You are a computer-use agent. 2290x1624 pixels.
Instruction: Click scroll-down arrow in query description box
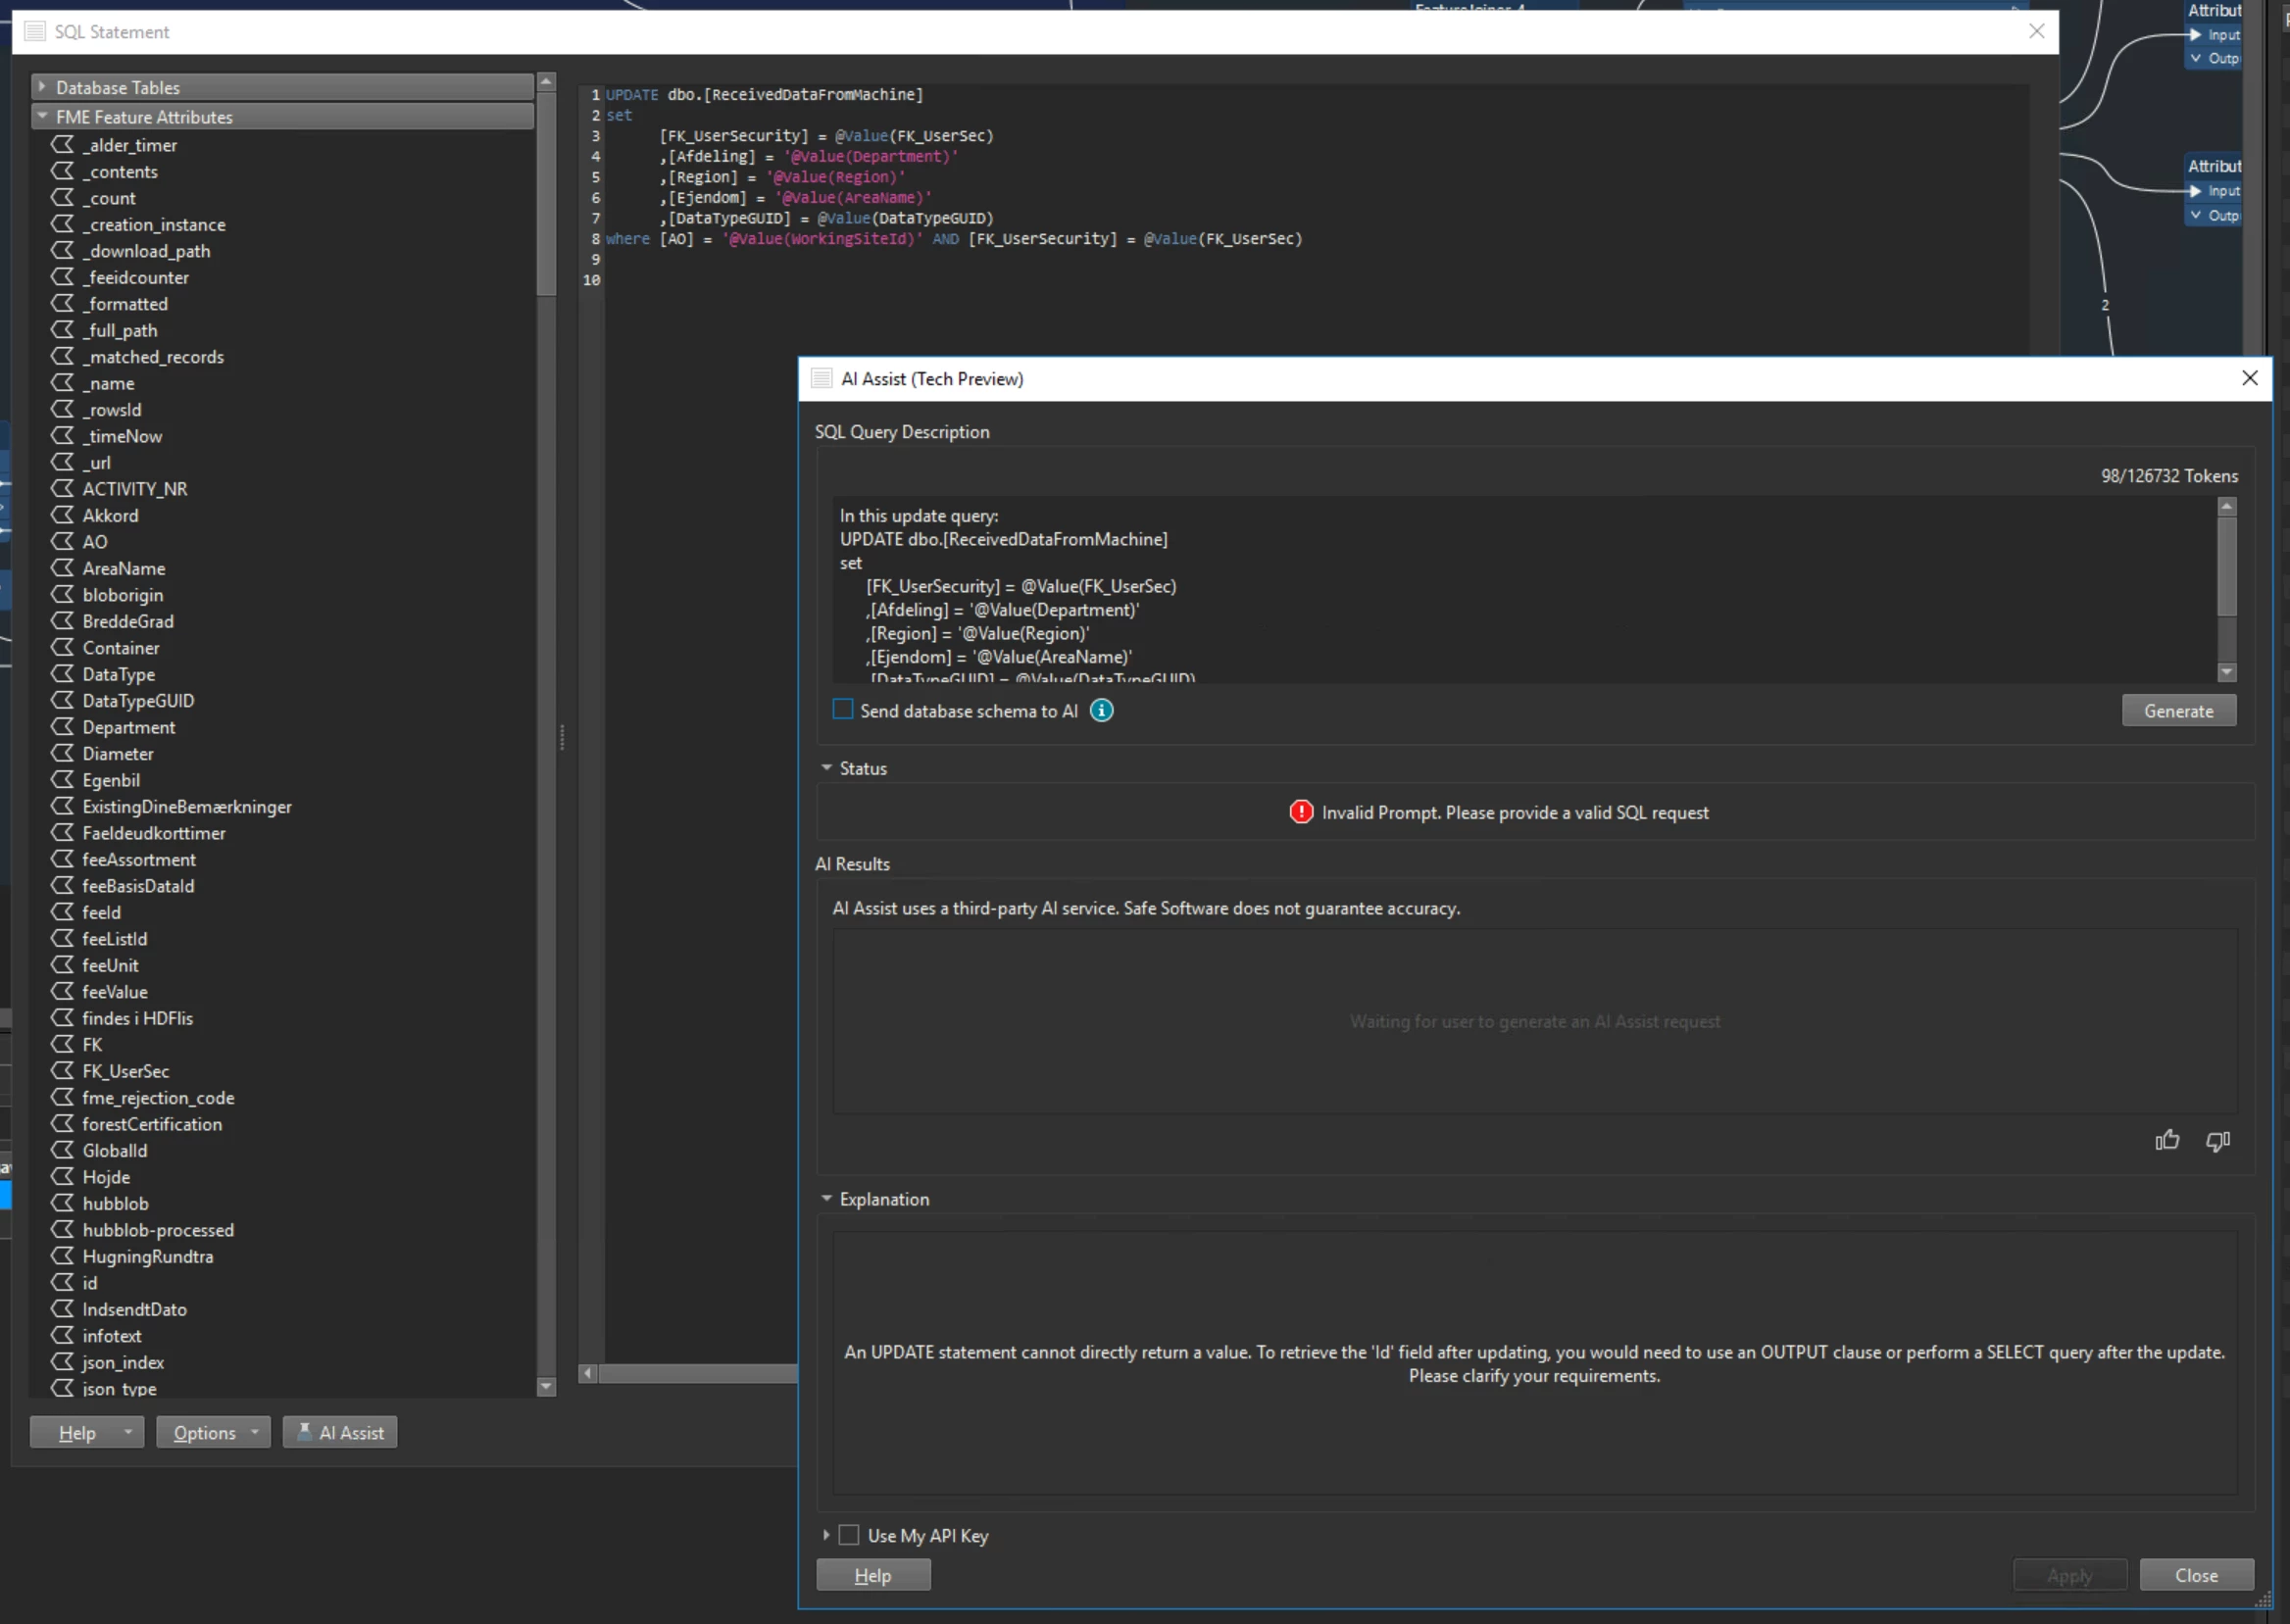tap(2226, 672)
